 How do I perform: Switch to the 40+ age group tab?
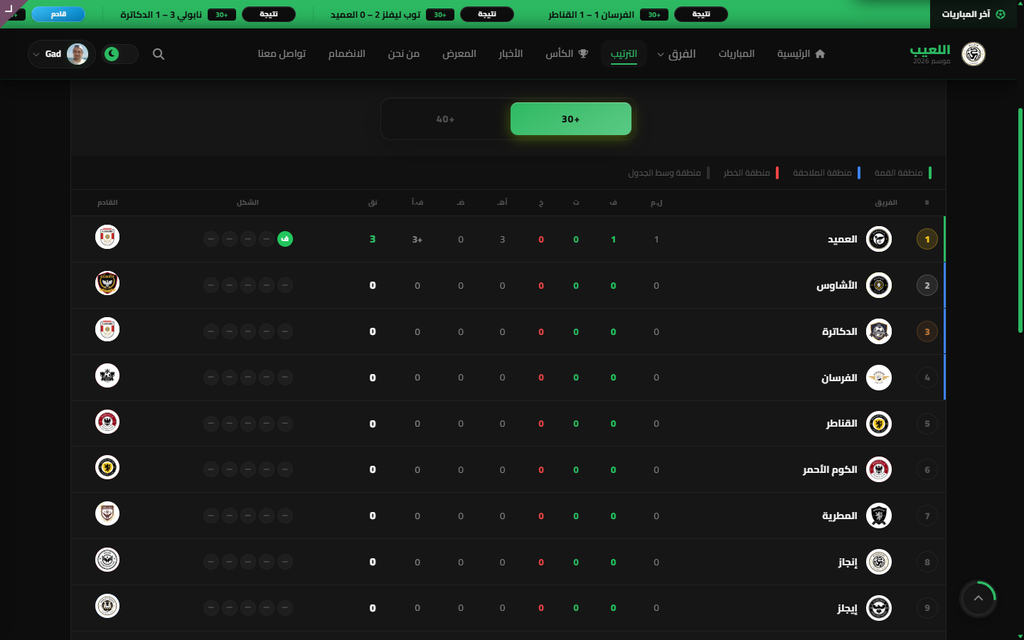(445, 119)
